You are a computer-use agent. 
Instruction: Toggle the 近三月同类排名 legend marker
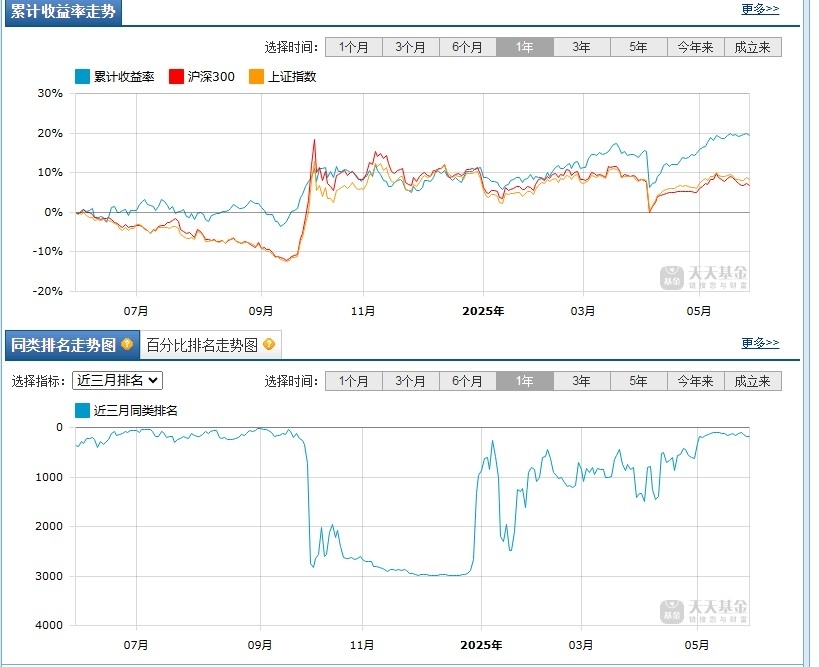click(x=83, y=411)
